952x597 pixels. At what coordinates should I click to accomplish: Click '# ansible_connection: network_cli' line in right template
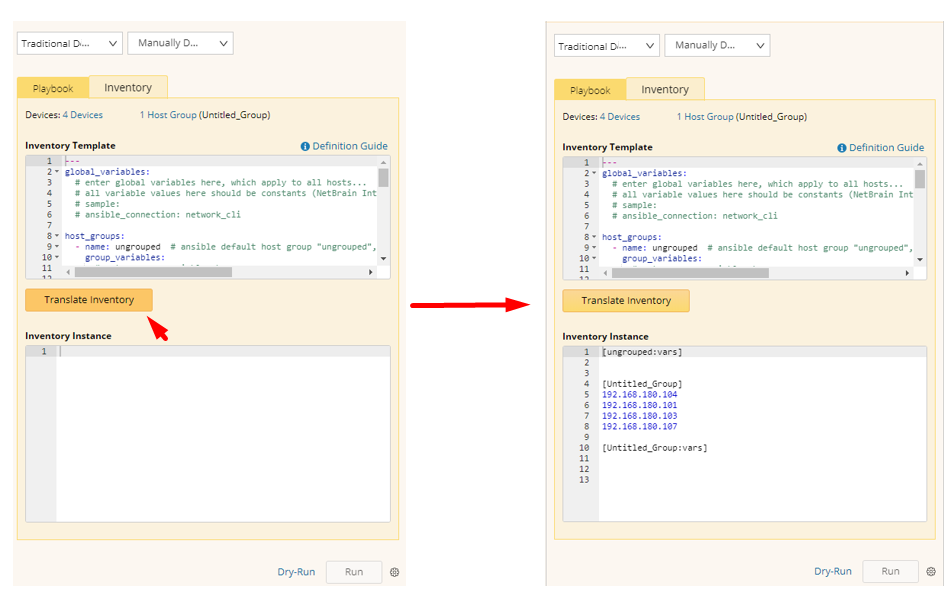click(695, 216)
